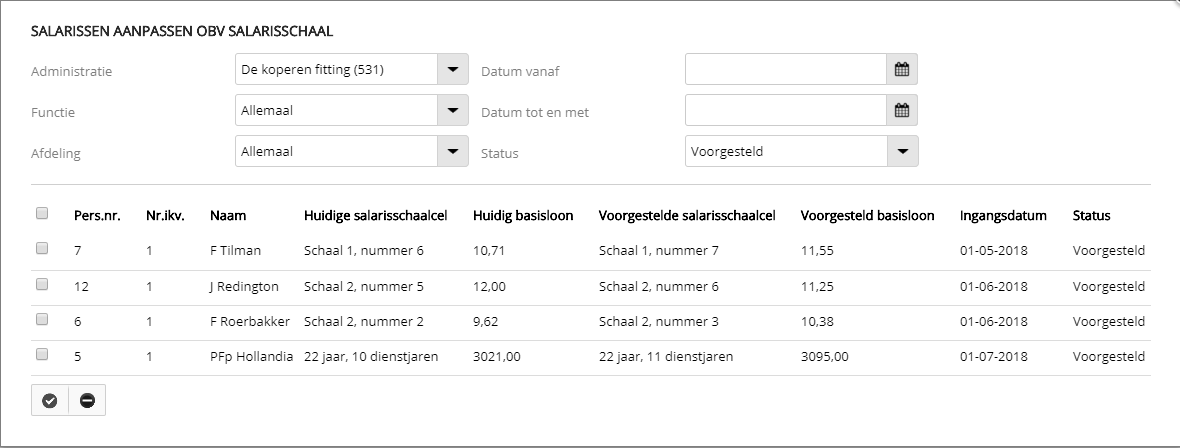The height and width of the screenshot is (448, 1180).
Task: Sort by the Pers.nr. column header
Action: [97, 215]
